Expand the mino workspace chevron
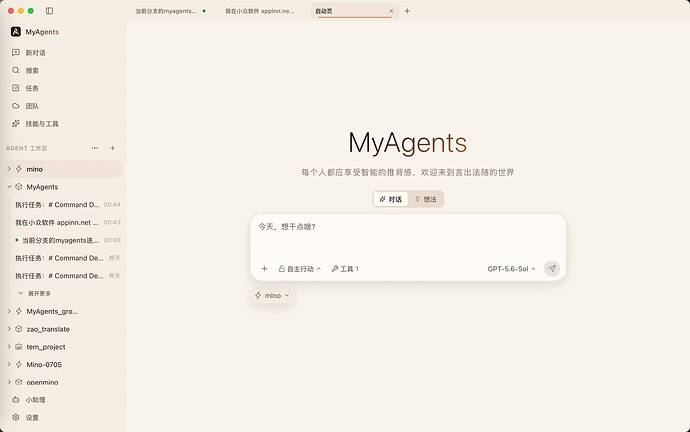Image resolution: width=690 pixels, height=432 pixels. (9, 169)
